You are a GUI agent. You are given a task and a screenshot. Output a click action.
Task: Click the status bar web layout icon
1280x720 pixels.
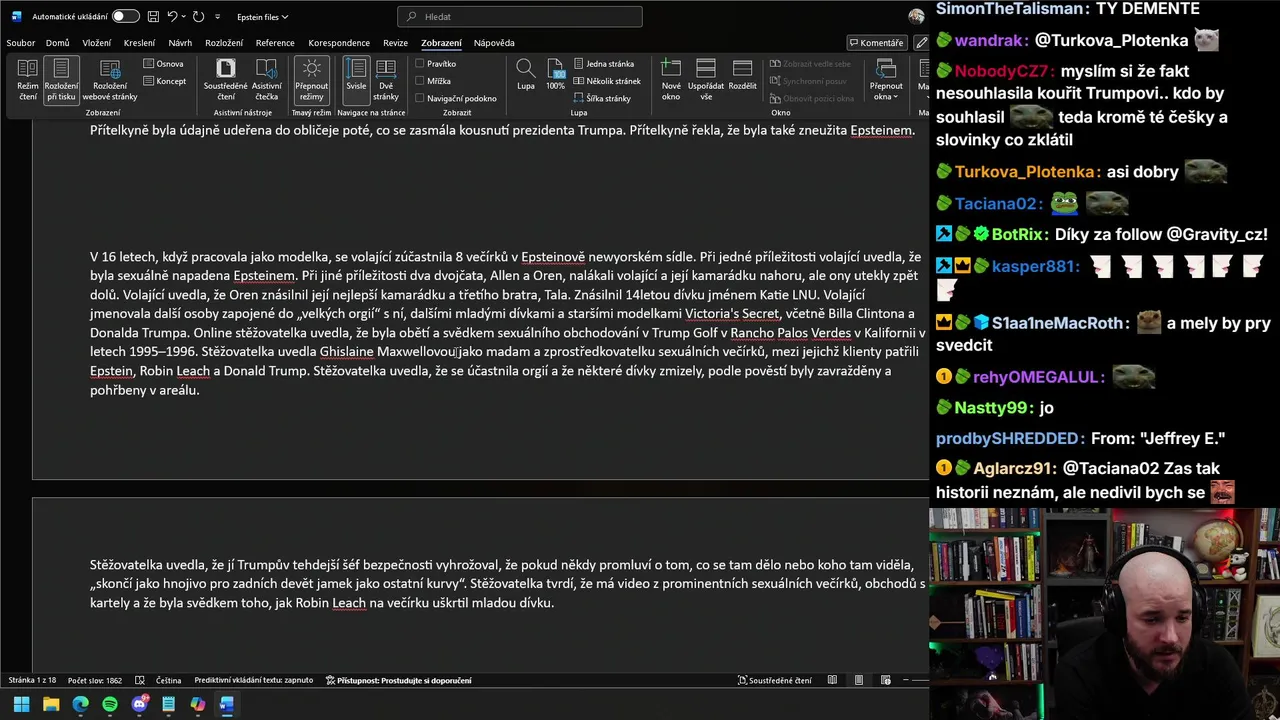(x=885, y=681)
